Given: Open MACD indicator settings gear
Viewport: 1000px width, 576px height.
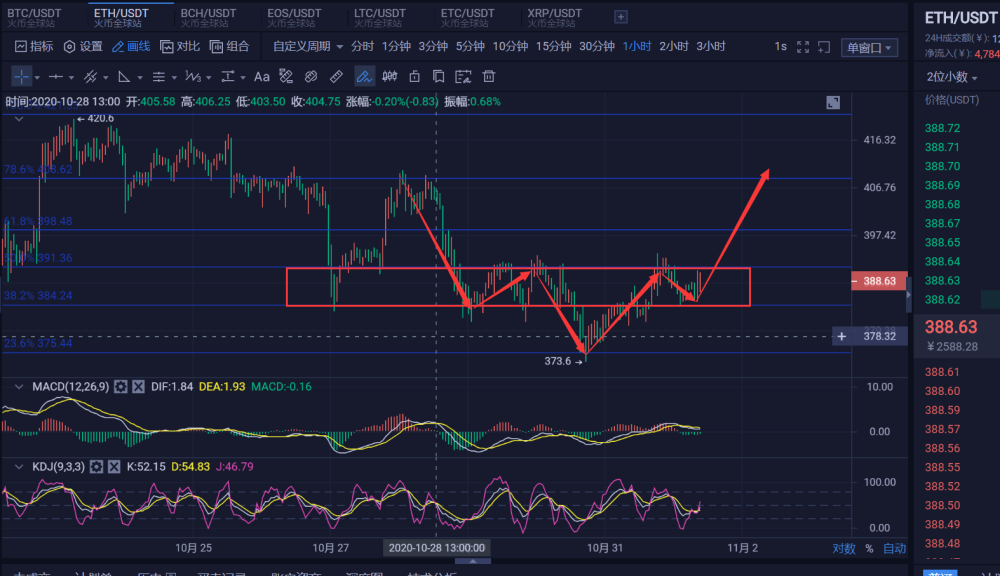Looking at the screenshot, I should (121, 387).
